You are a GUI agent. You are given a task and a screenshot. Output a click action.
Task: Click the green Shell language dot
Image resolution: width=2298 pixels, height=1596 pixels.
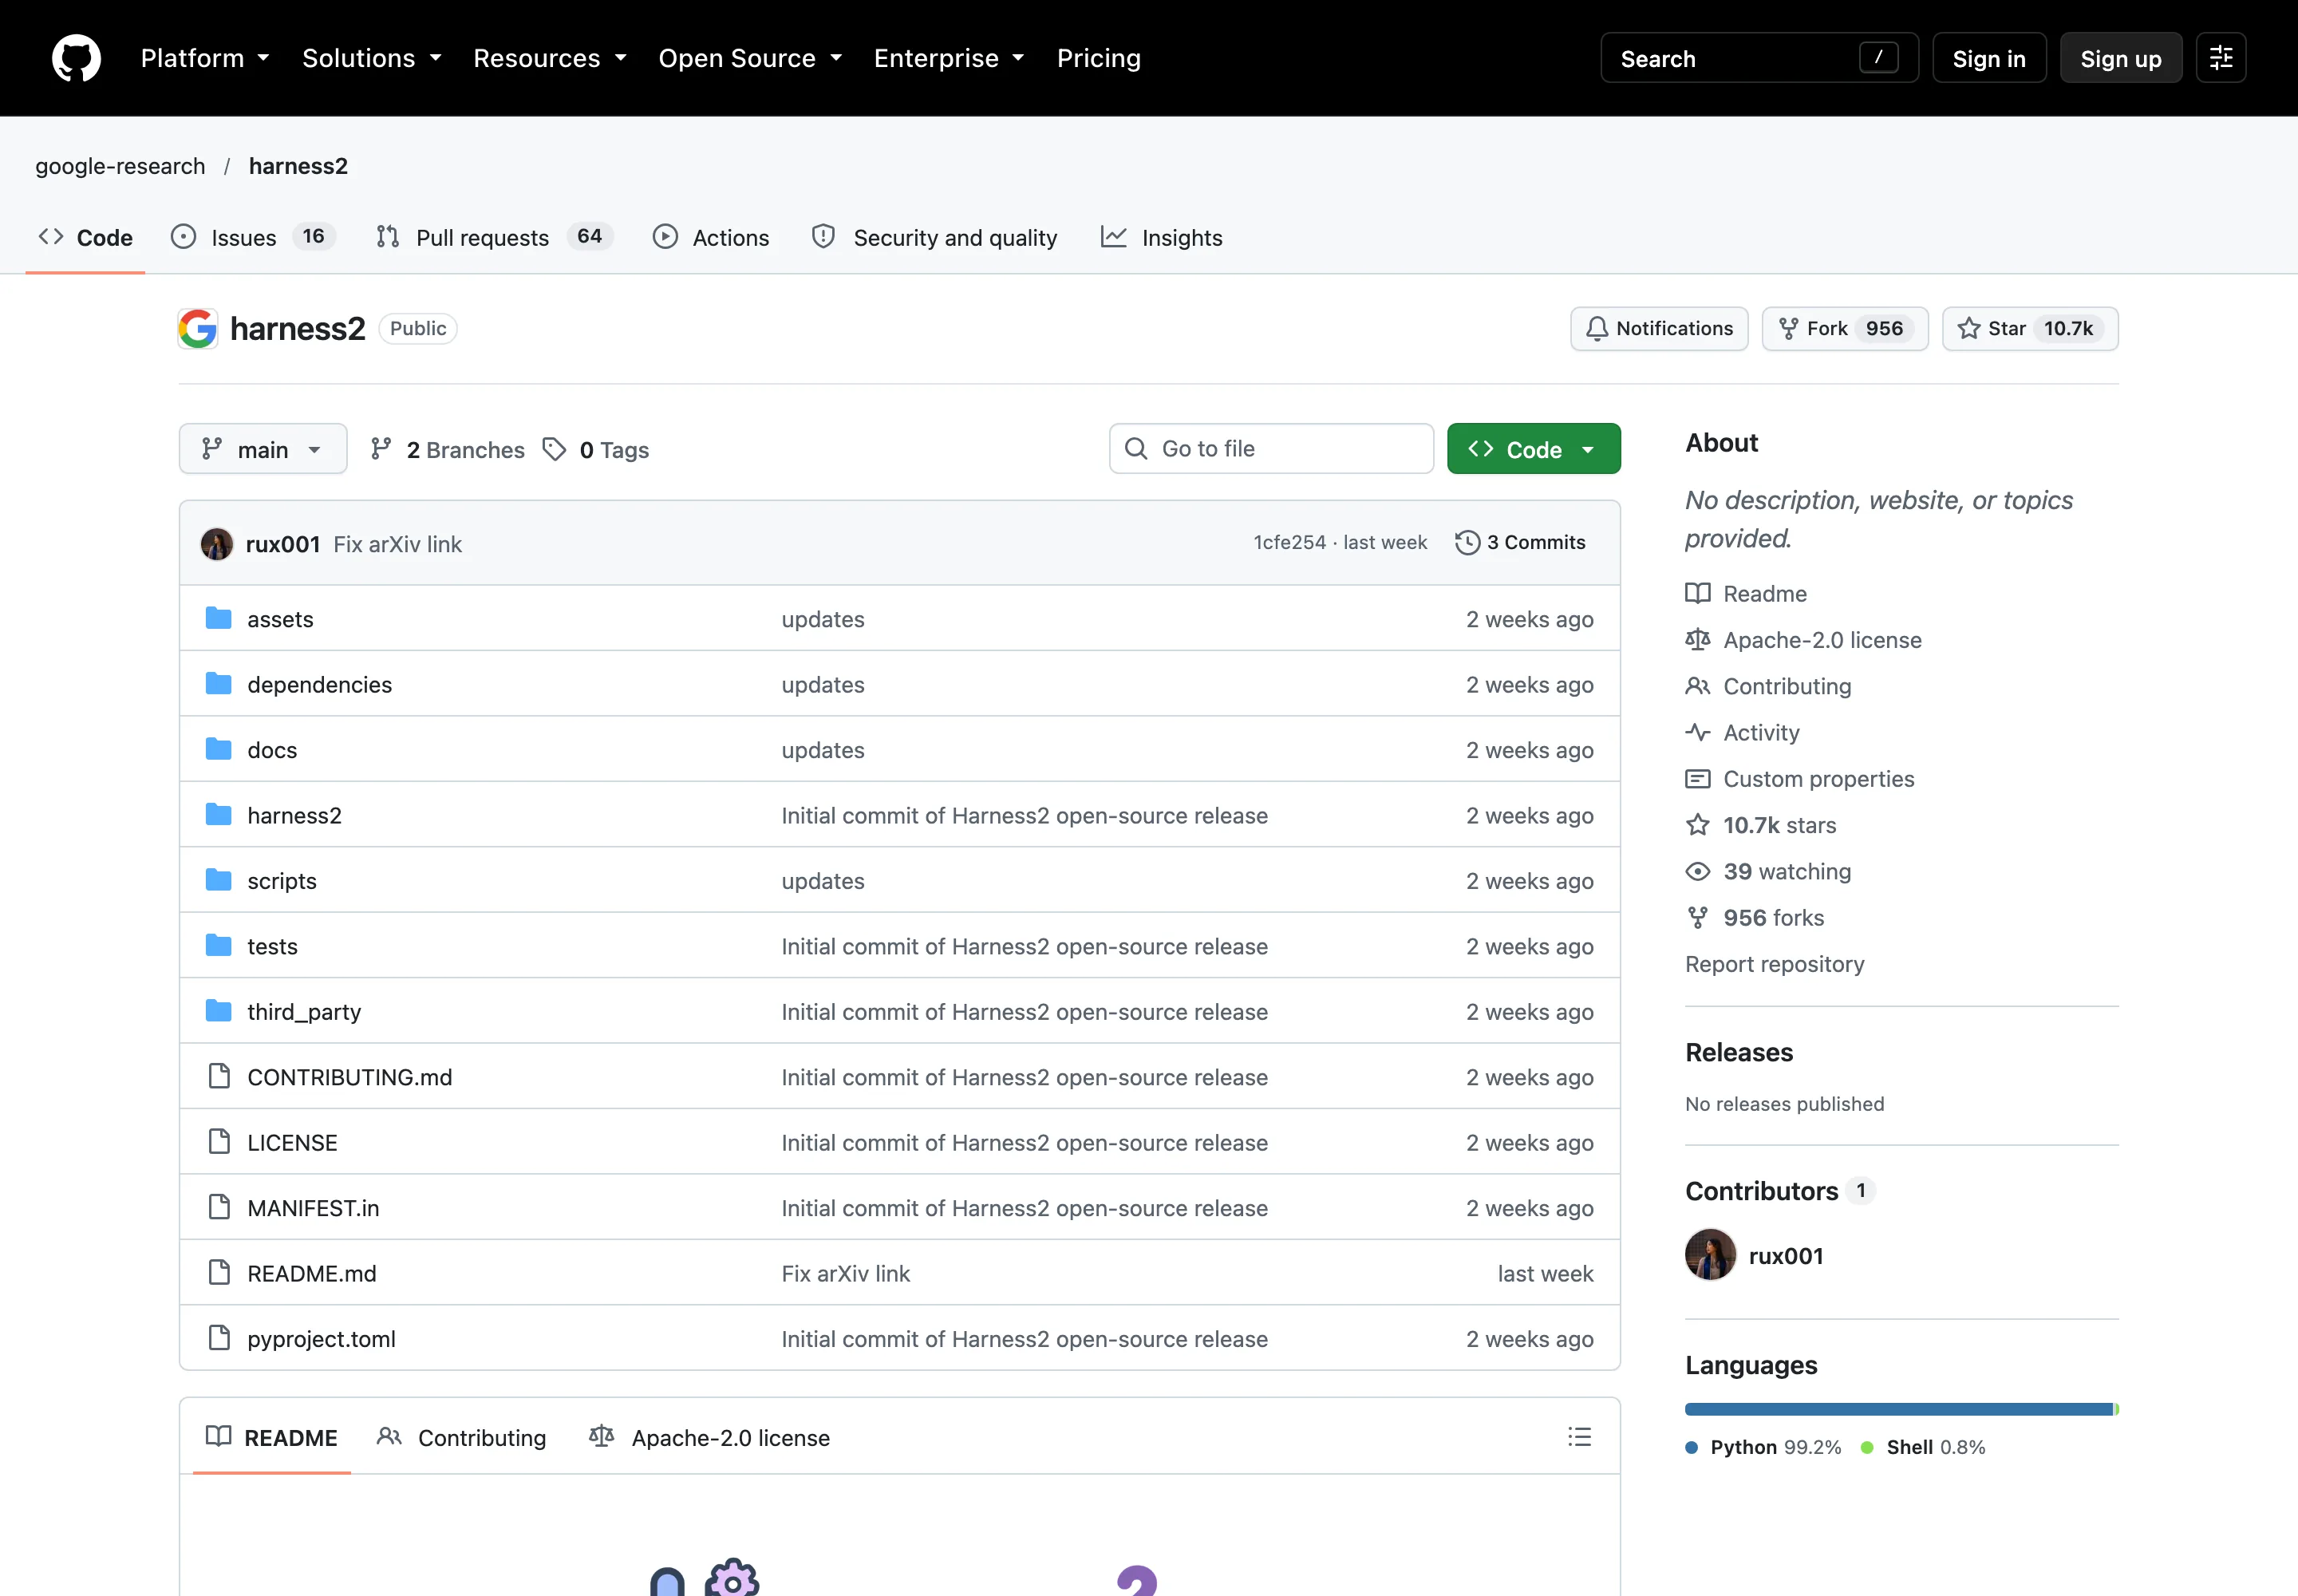click(1866, 1447)
